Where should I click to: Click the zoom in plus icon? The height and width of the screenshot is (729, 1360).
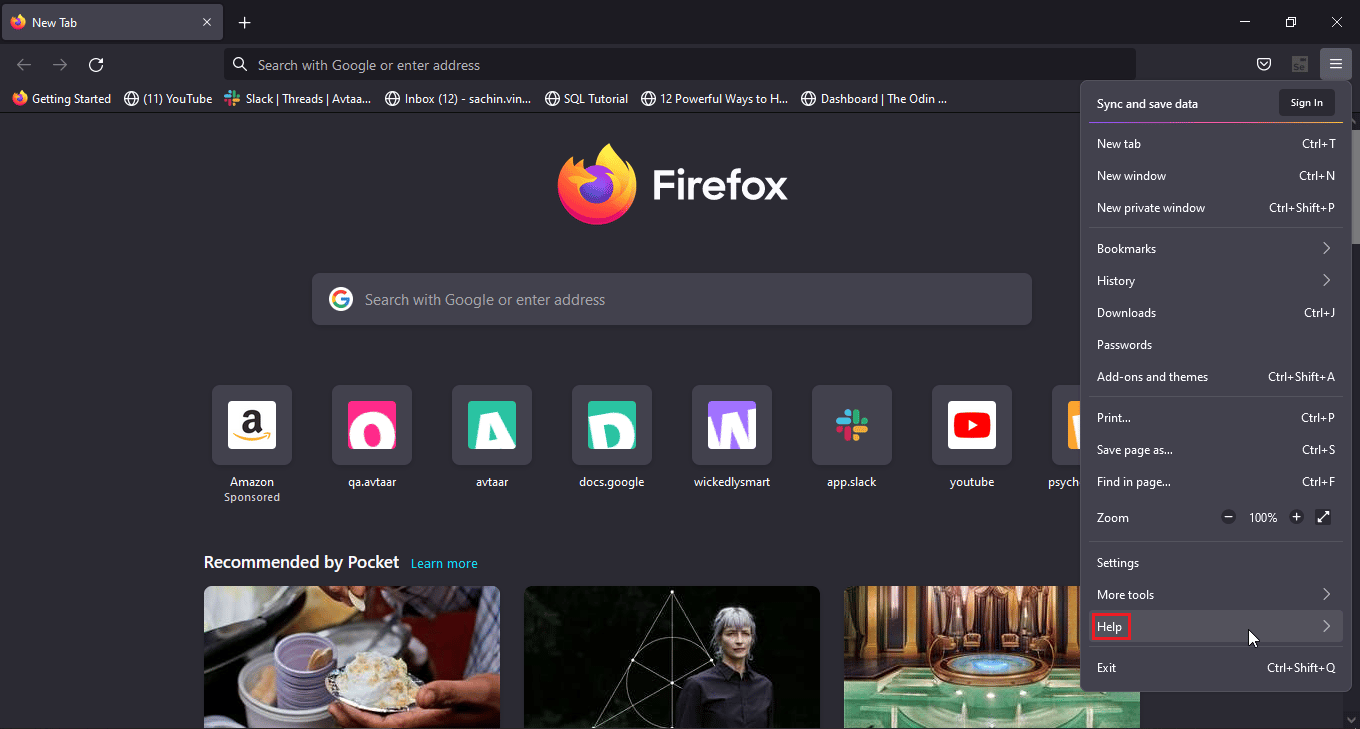(x=1296, y=517)
